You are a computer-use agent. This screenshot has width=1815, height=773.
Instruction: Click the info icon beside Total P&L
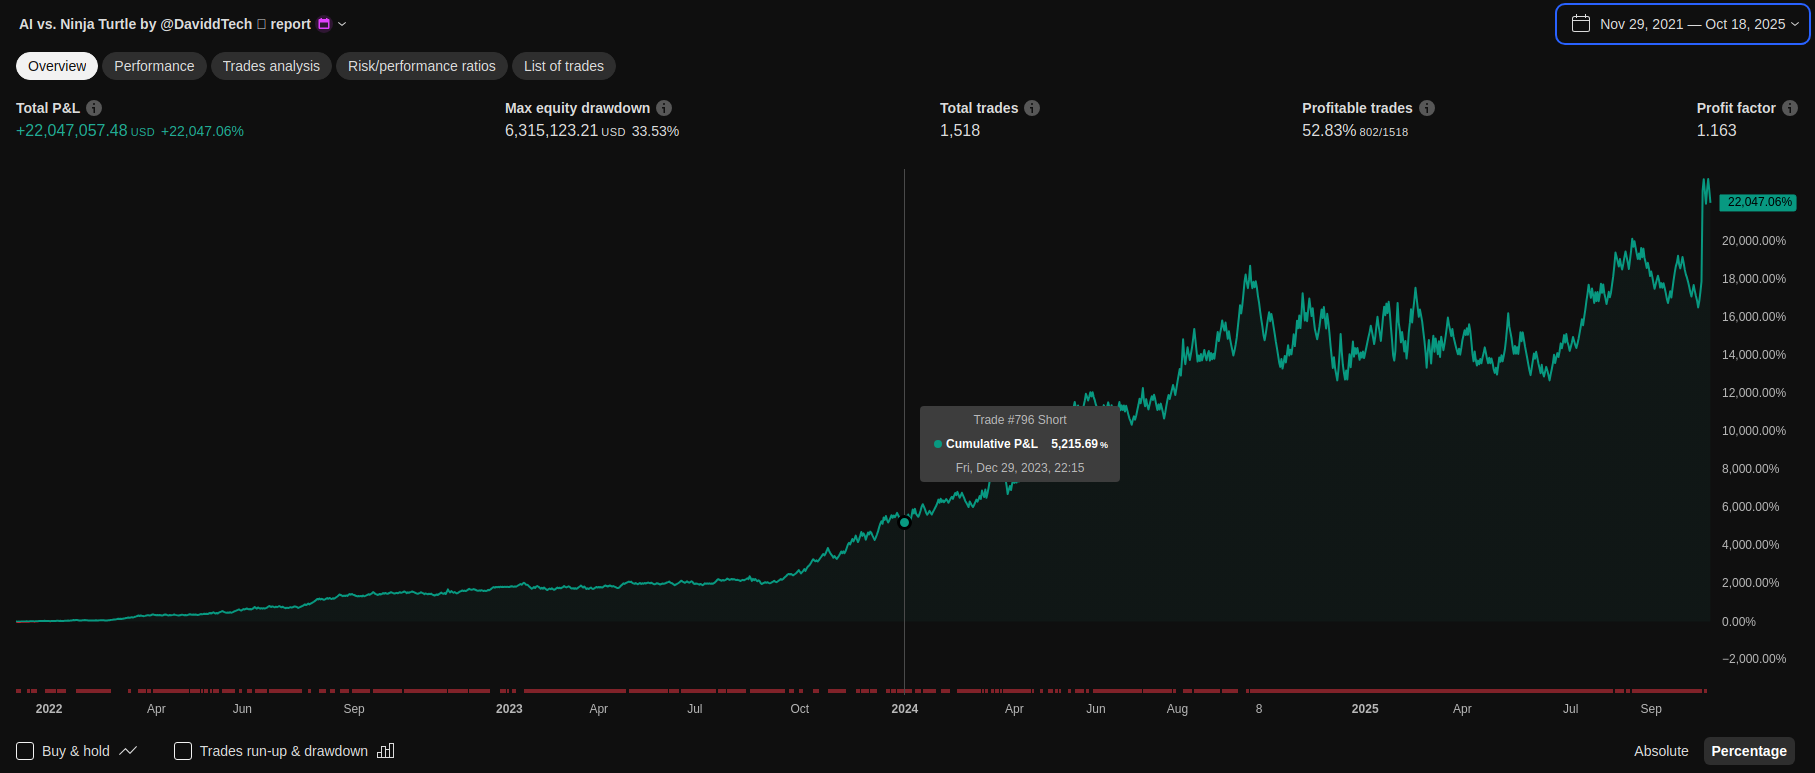click(x=94, y=108)
